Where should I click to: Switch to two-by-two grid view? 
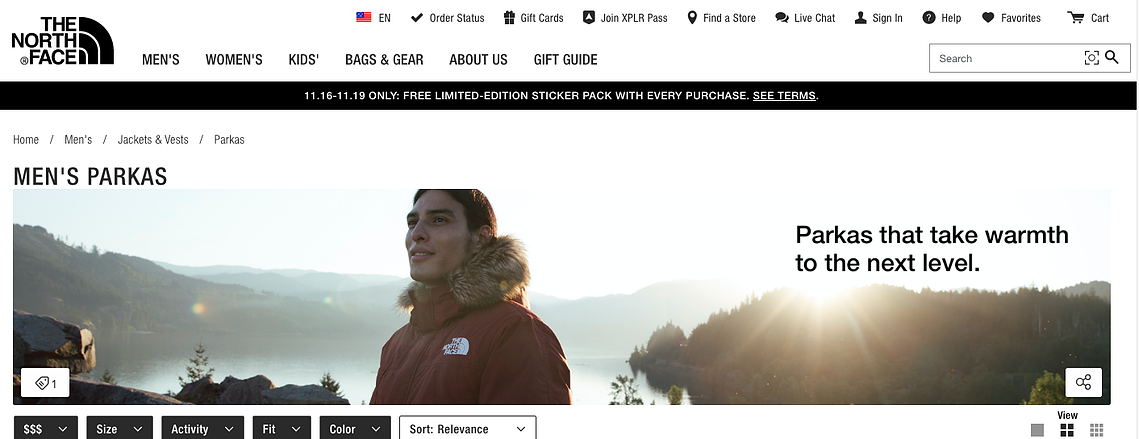pos(1067,430)
